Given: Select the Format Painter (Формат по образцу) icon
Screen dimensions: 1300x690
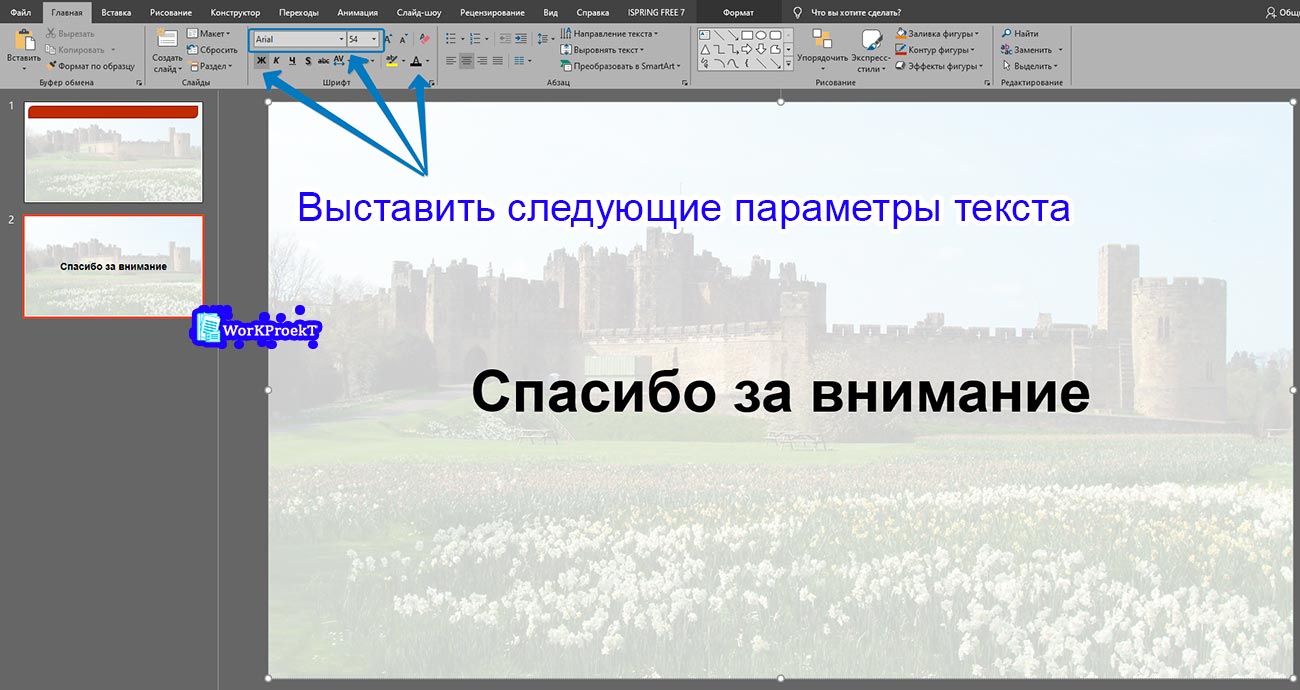Looking at the screenshot, I should pos(52,65).
